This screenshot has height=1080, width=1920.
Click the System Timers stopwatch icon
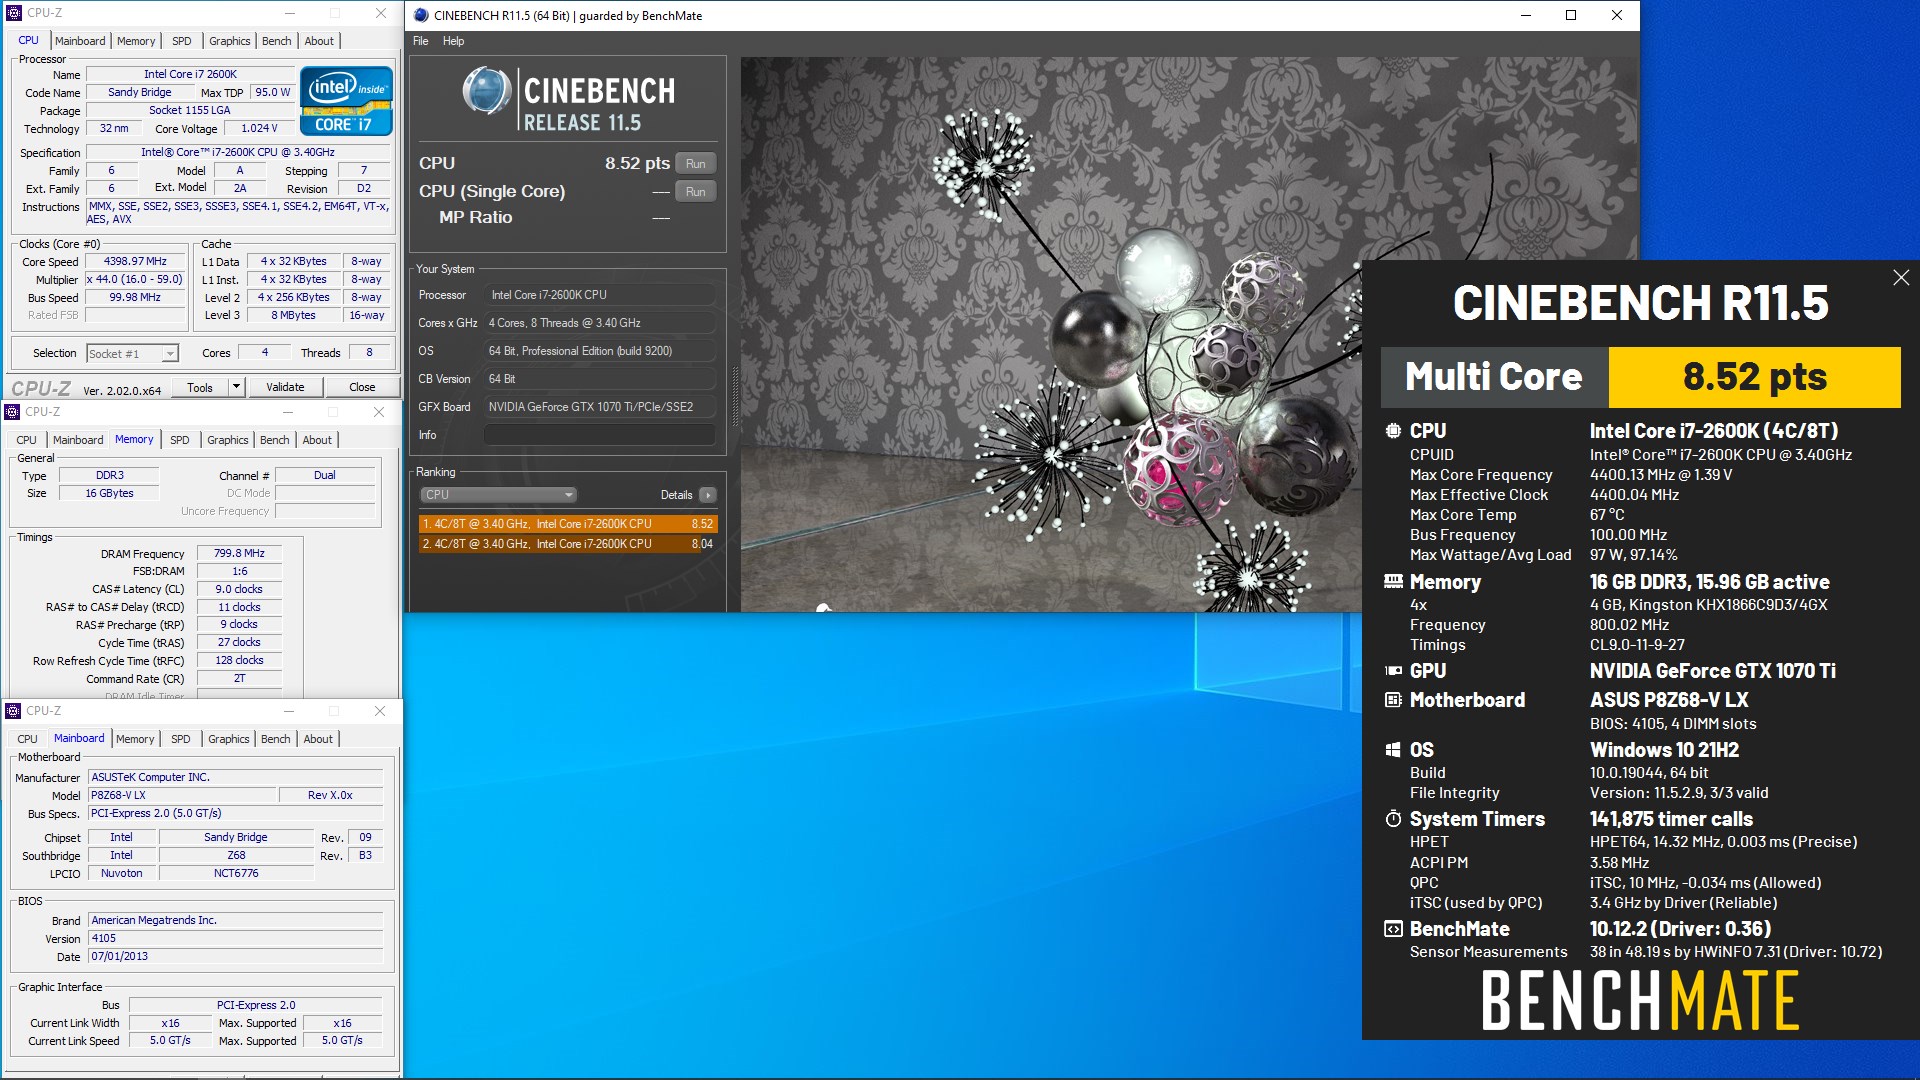1393,819
